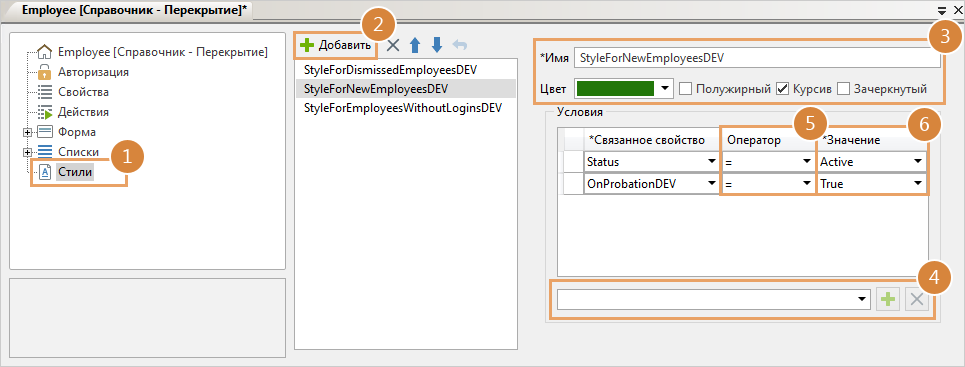Select StyleForDismissedEmployeesDEV in list
This screenshot has width=965, height=367.
pyautogui.click(x=391, y=70)
